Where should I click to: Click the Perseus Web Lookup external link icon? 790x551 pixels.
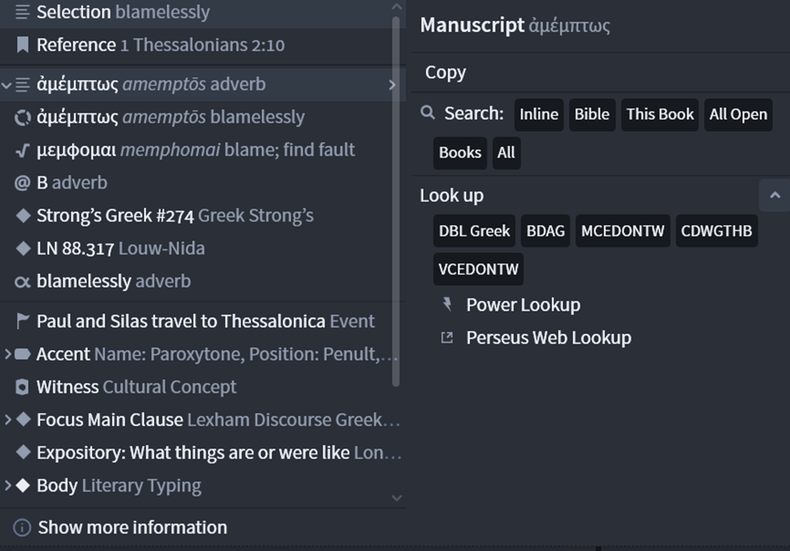pyautogui.click(x=447, y=337)
